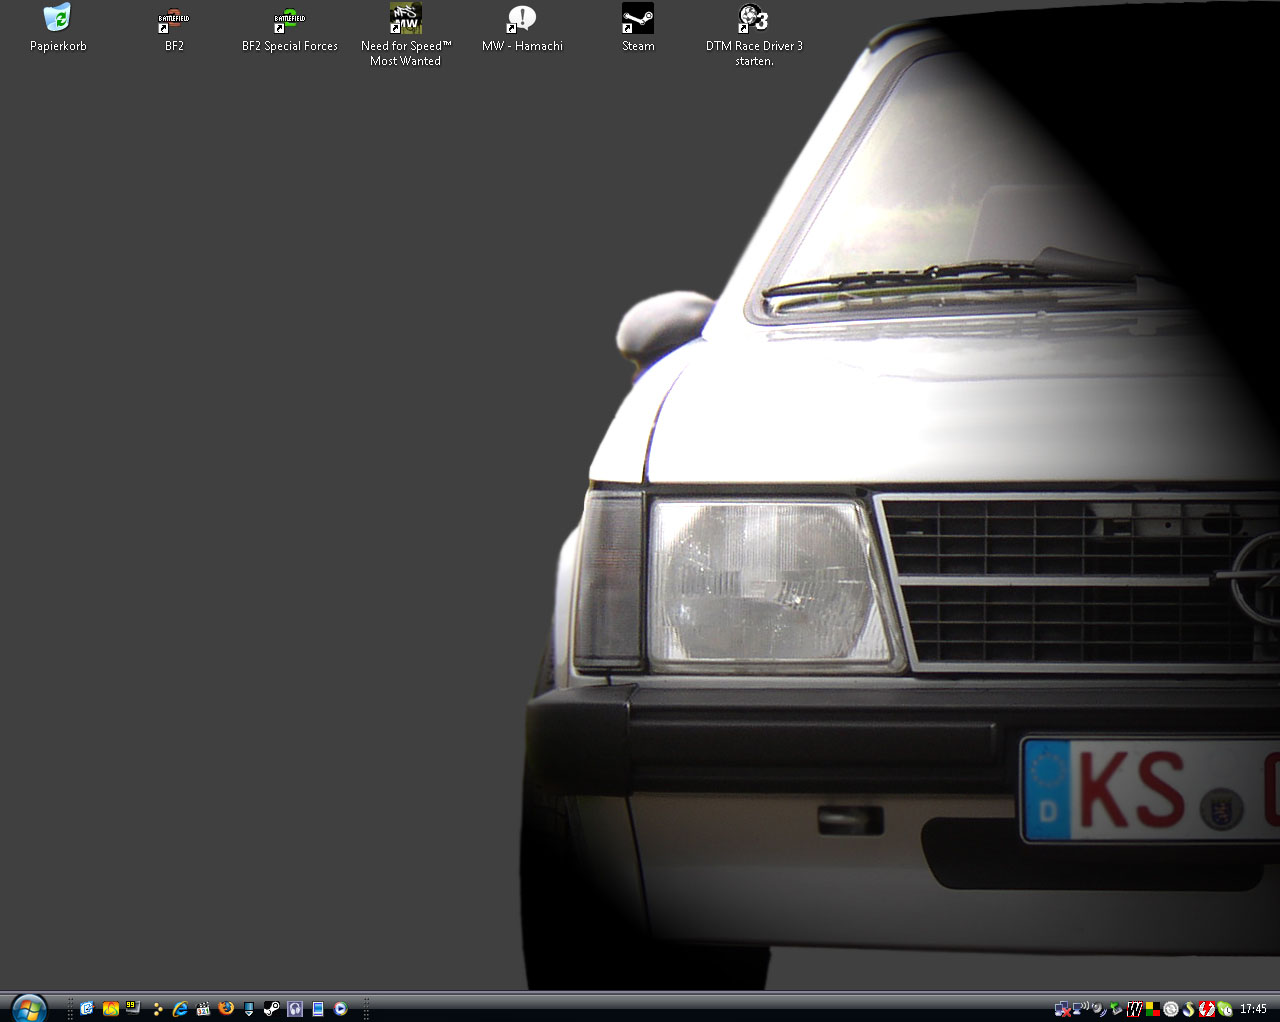Open the Windows Start menu orb
1280x1022 pixels.
[x=28, y=1008]
